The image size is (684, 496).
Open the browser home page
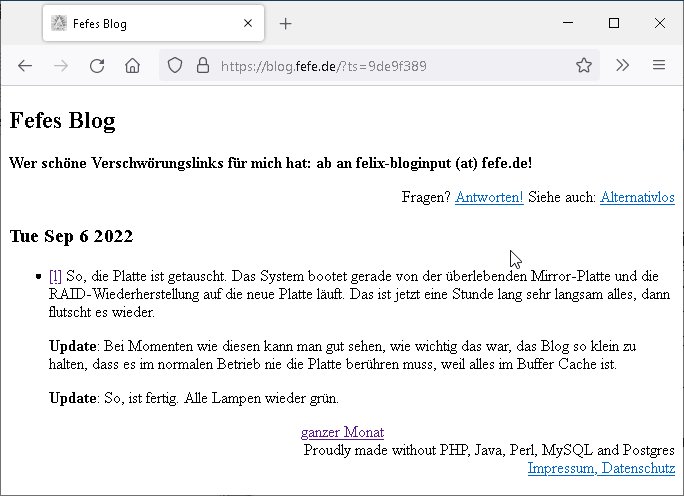tap(132, 66)
